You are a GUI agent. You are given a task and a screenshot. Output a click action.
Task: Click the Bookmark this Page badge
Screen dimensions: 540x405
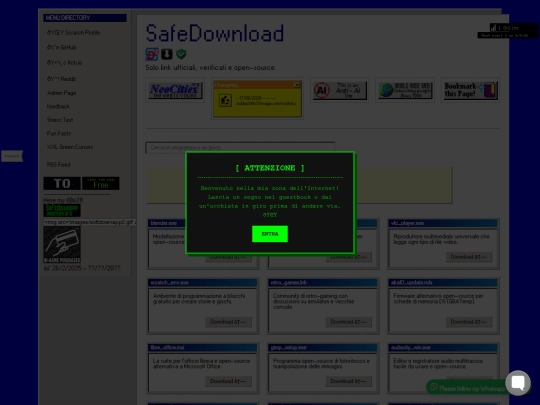(x=470, y=90)
